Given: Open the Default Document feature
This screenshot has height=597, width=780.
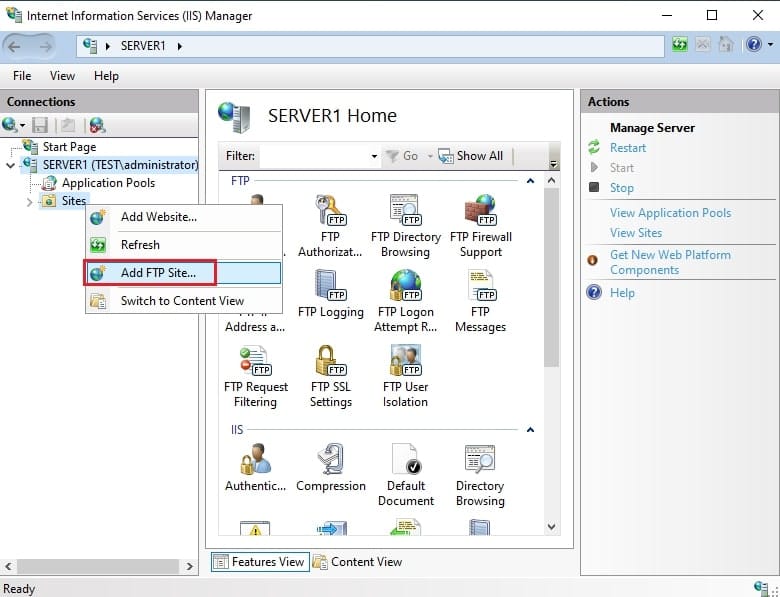Looking at the screenshot, I should [405, 475].
